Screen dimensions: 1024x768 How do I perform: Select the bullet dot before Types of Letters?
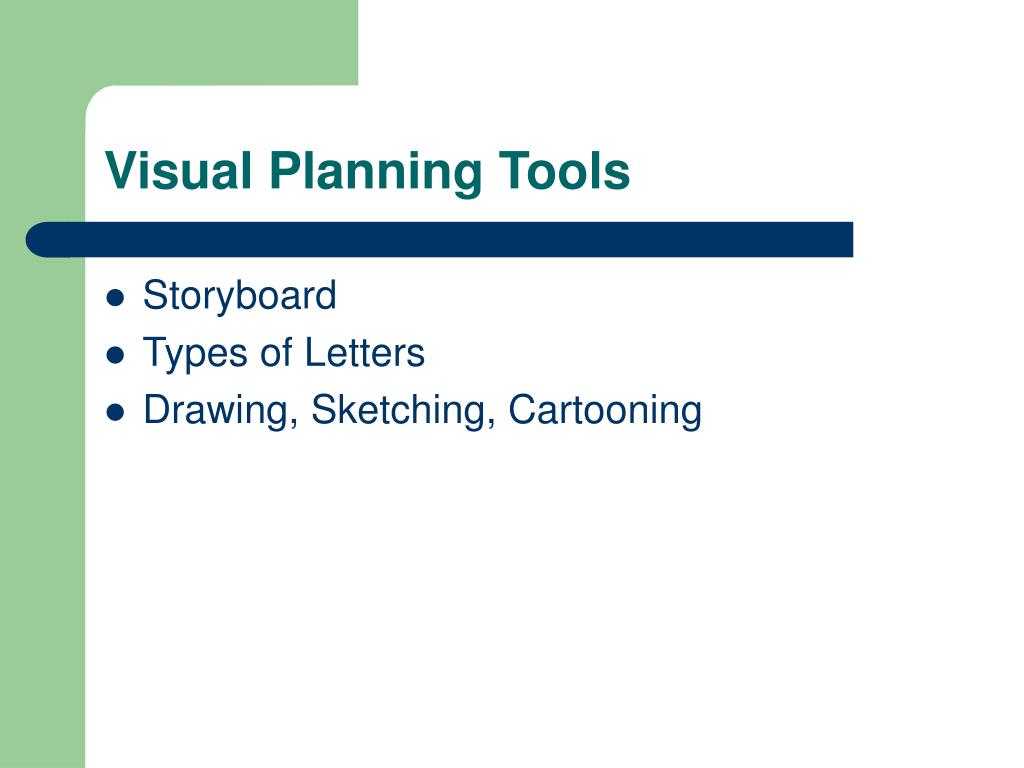tap(115, 355)
